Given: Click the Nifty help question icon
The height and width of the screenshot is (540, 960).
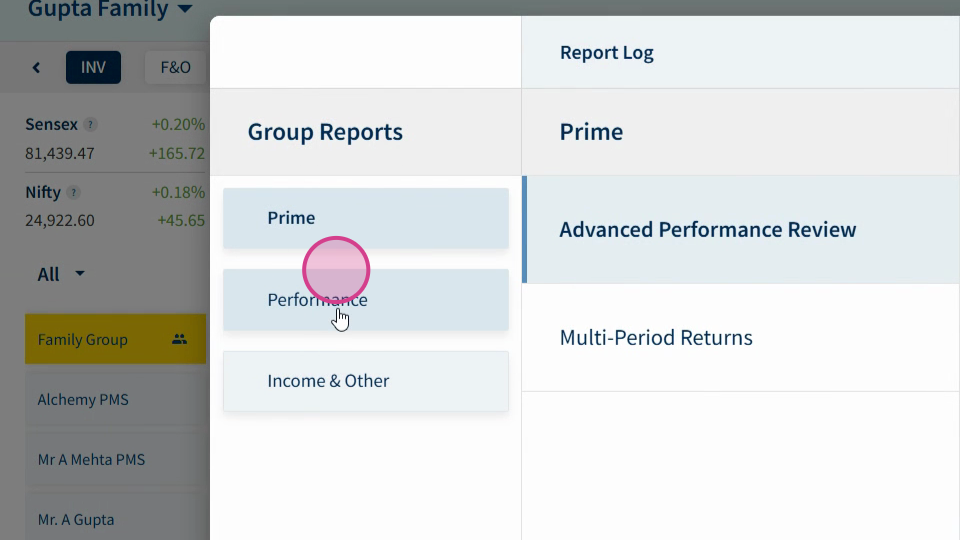Looking at the screenshot, I should pyautogui.click(x=73, y=192).
